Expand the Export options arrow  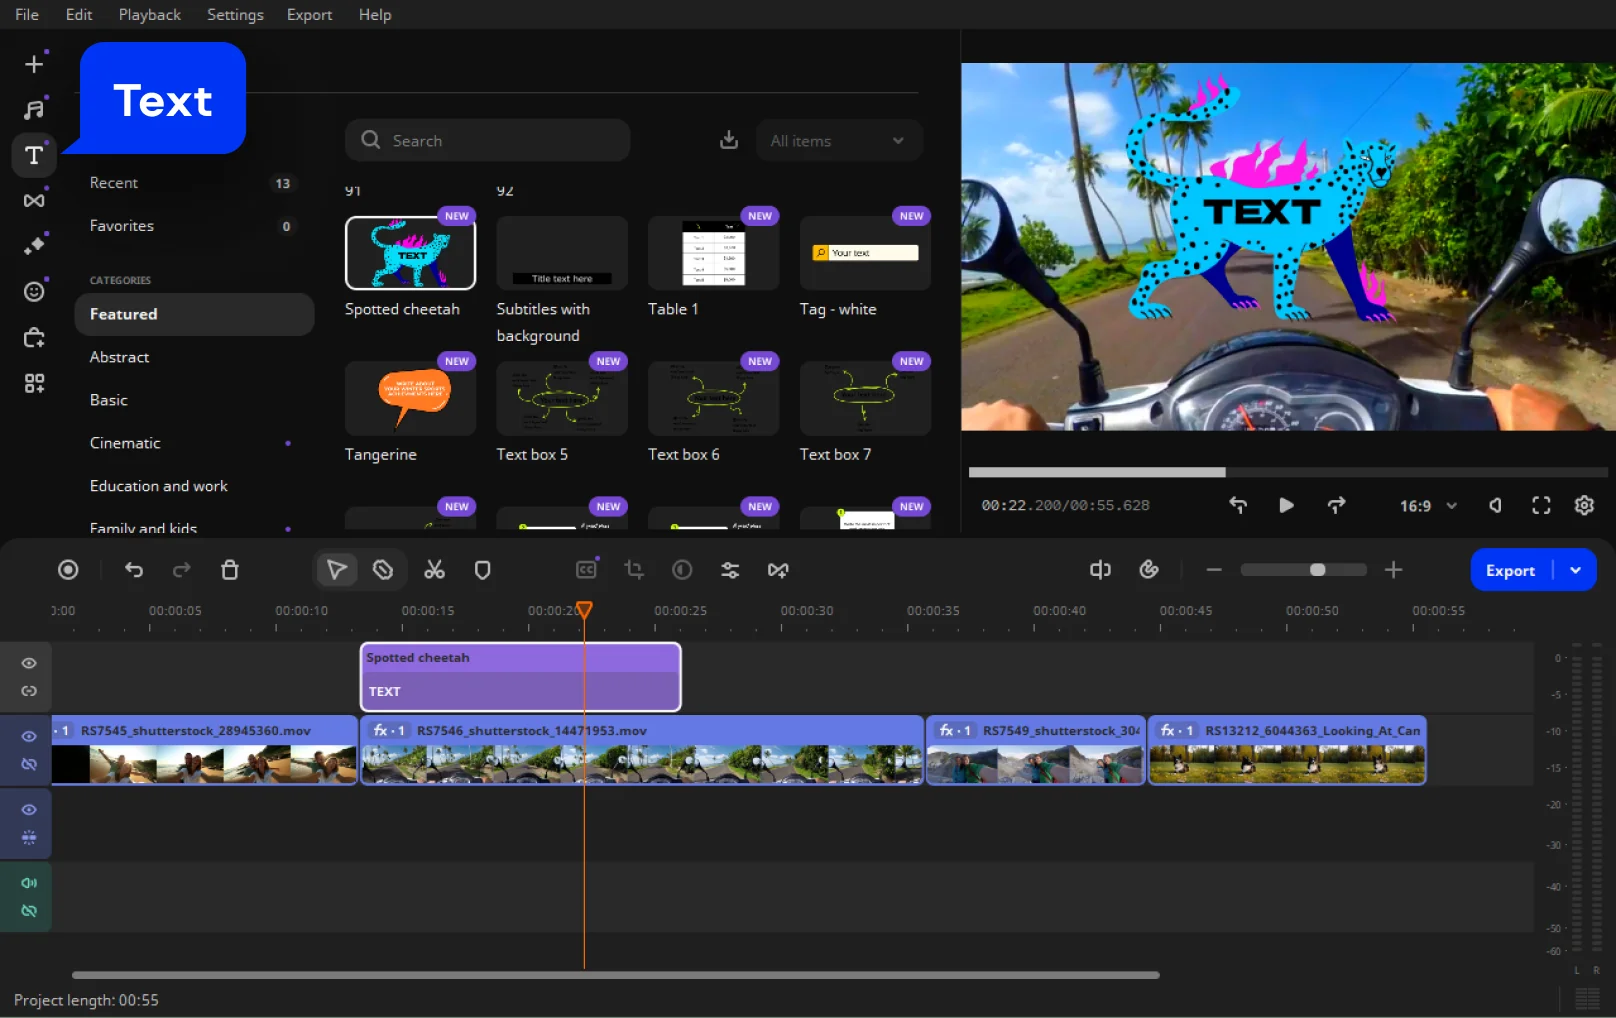1576,570
